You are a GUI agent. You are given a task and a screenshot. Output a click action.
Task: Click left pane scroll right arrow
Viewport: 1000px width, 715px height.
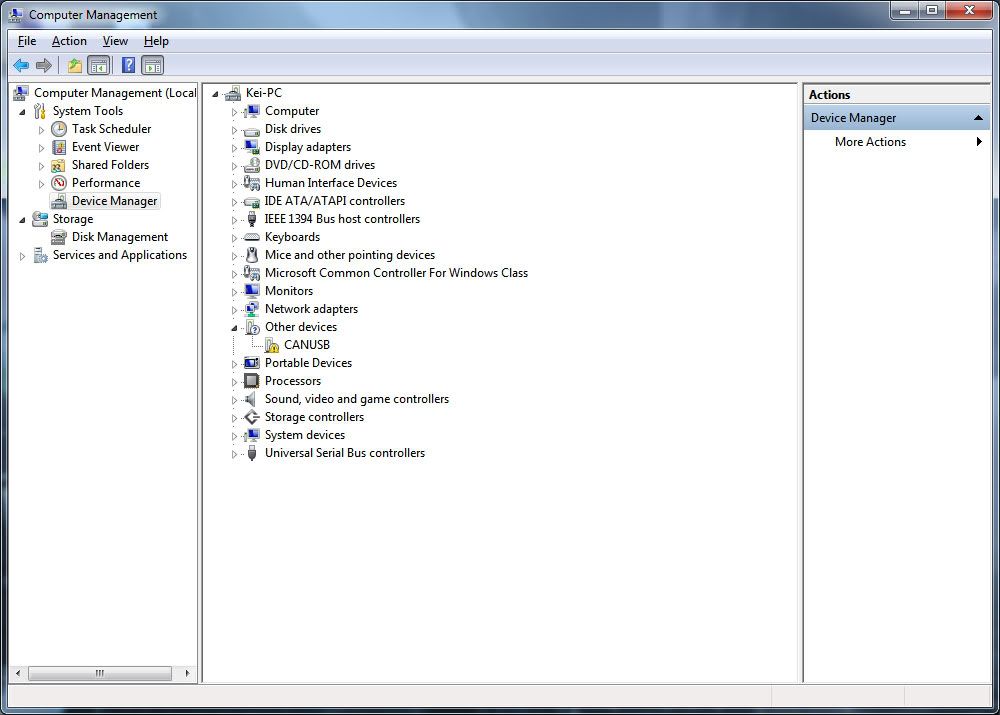click(x=187, y=674)
